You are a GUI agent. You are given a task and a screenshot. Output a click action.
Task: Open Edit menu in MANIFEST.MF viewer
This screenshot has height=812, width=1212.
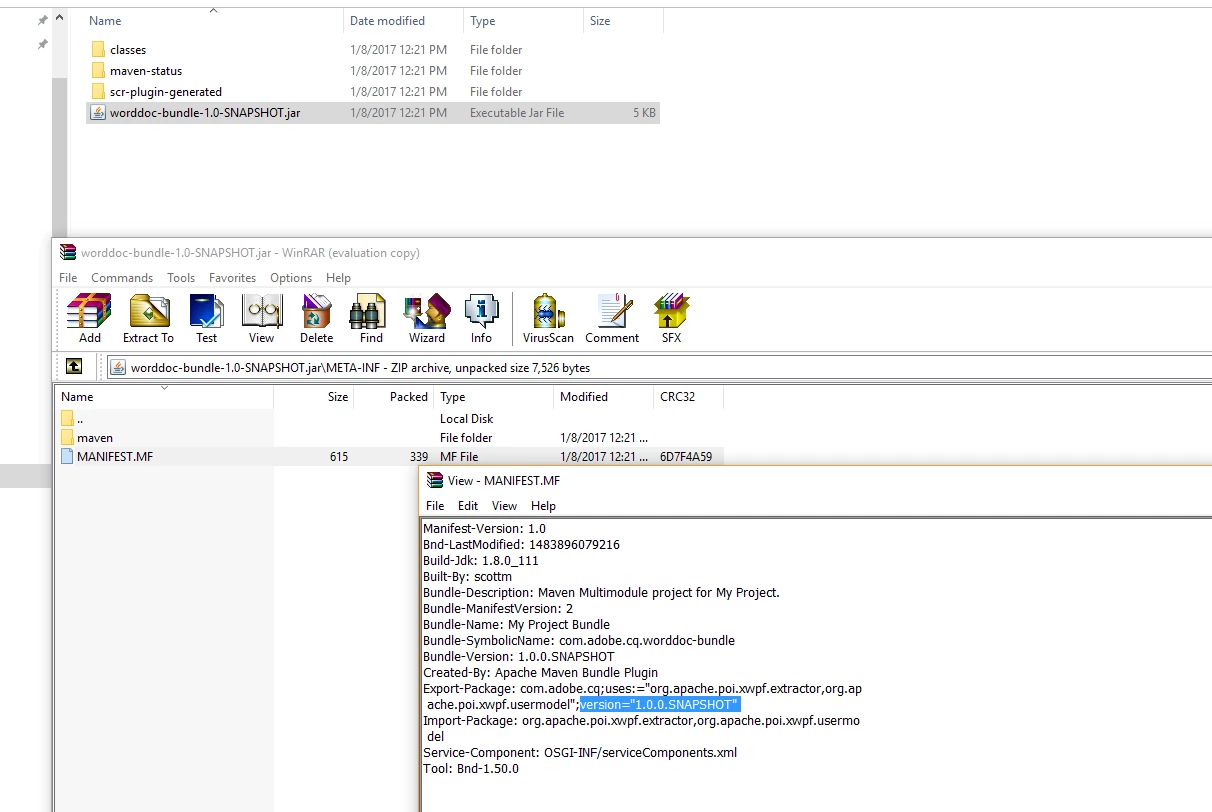tap(468, 506)
